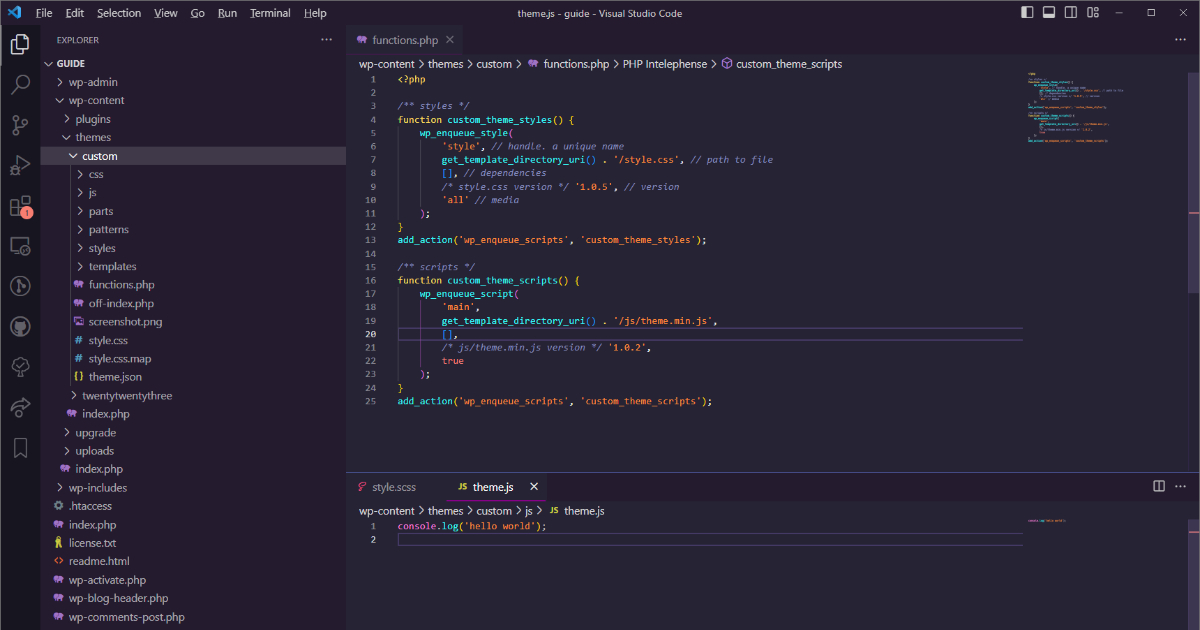Open the Run and Debug view
Viewport: 1200px width, 630px height.
(20, 165)
